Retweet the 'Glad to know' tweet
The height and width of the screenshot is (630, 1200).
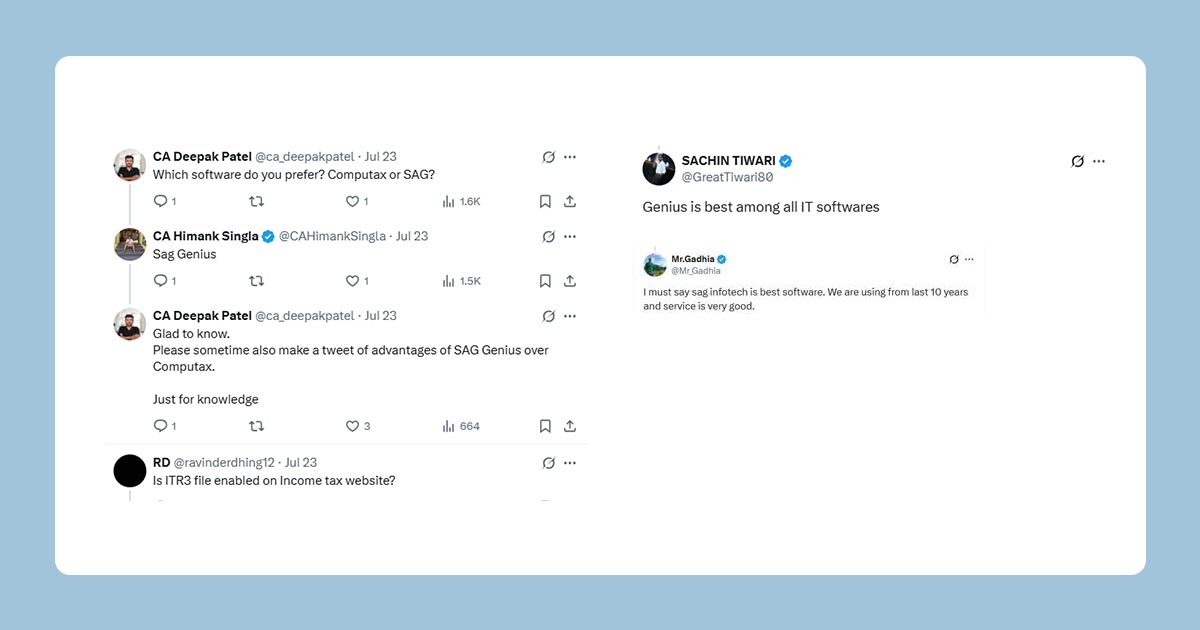point(256,426)
